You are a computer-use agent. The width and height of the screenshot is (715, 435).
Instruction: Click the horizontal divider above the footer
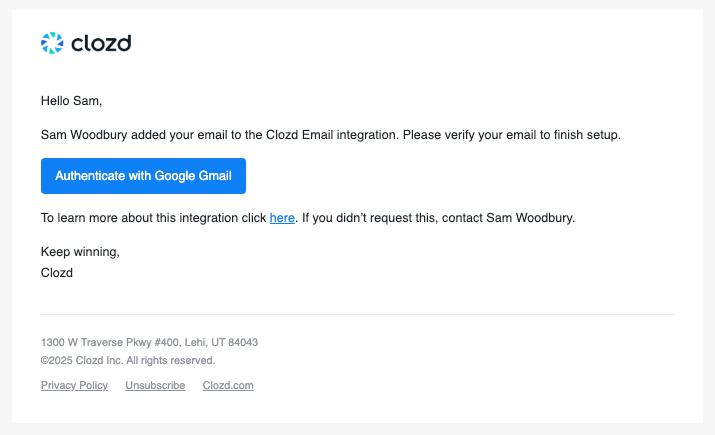[357, 314]
